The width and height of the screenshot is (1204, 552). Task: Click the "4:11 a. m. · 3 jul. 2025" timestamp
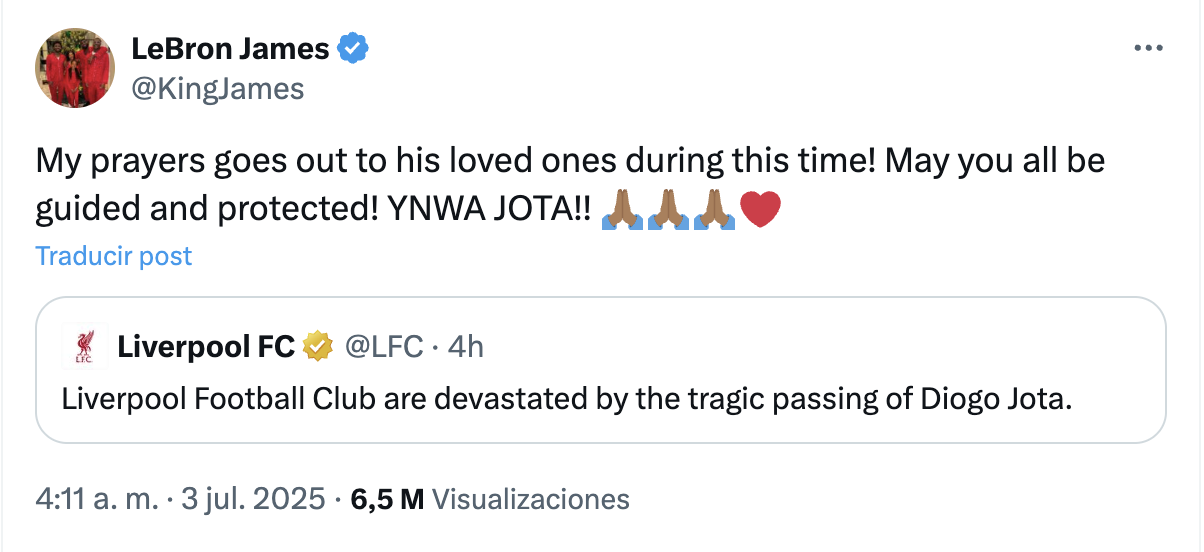[180, 498]
